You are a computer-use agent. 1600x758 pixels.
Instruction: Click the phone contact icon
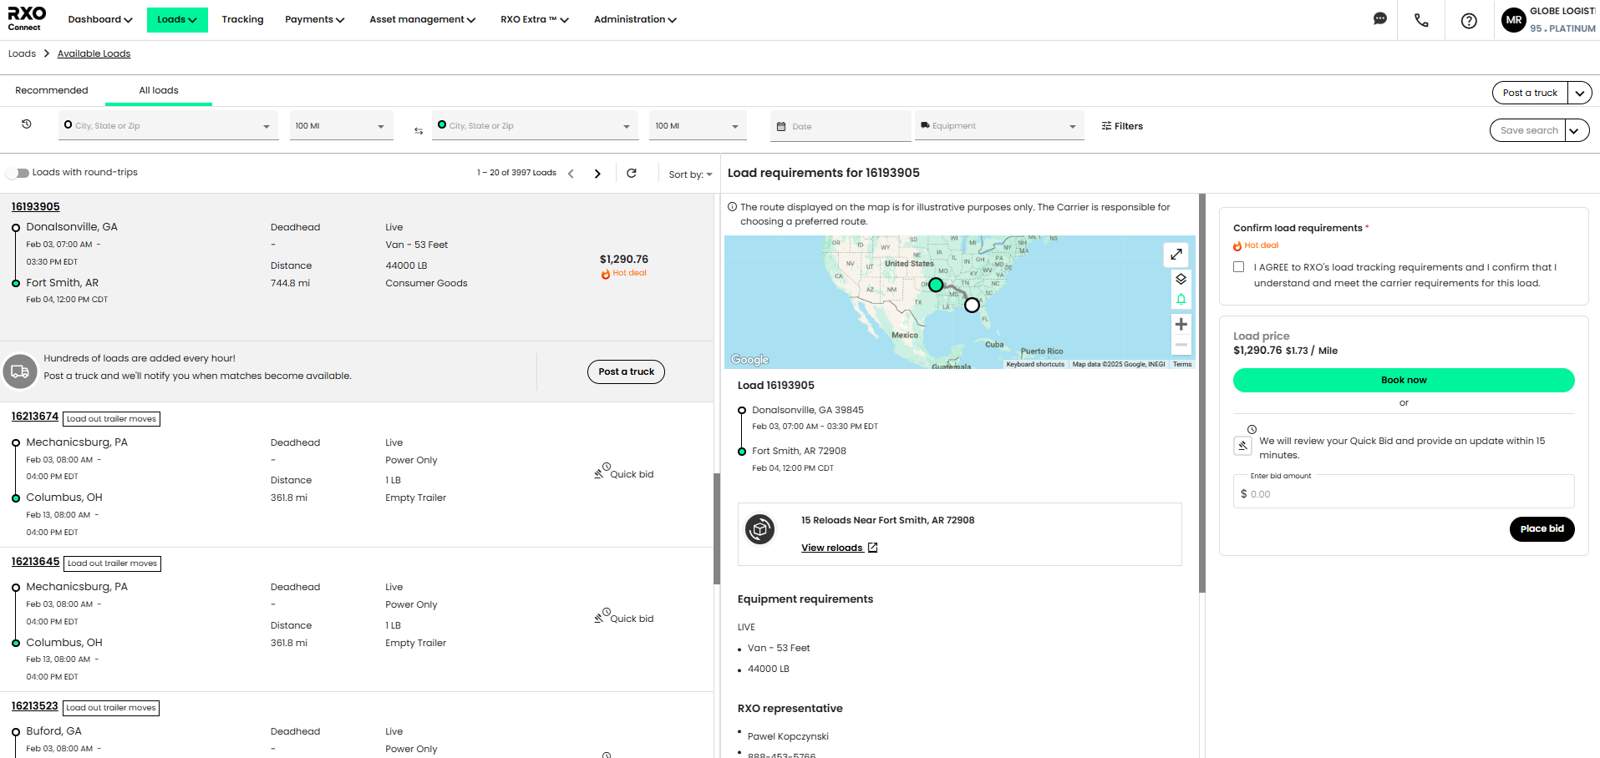click(1421, 20)
